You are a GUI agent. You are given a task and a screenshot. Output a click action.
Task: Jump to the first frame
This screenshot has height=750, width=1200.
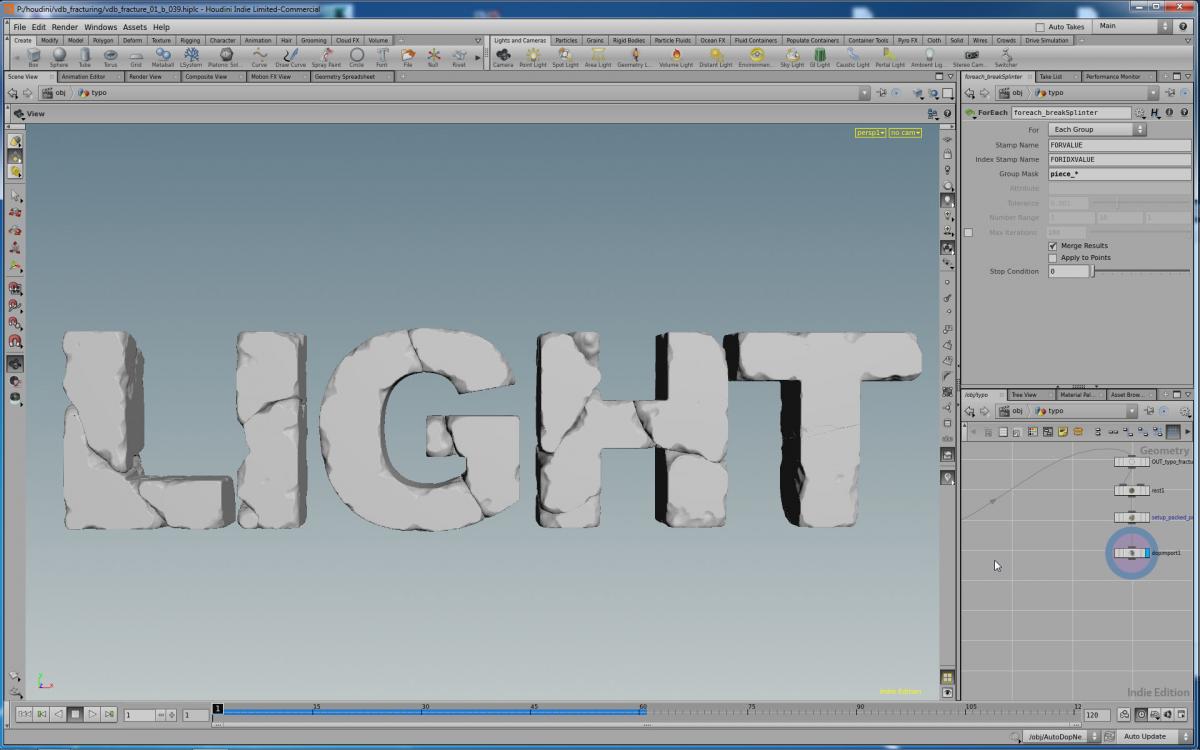(x=24, y=715)
